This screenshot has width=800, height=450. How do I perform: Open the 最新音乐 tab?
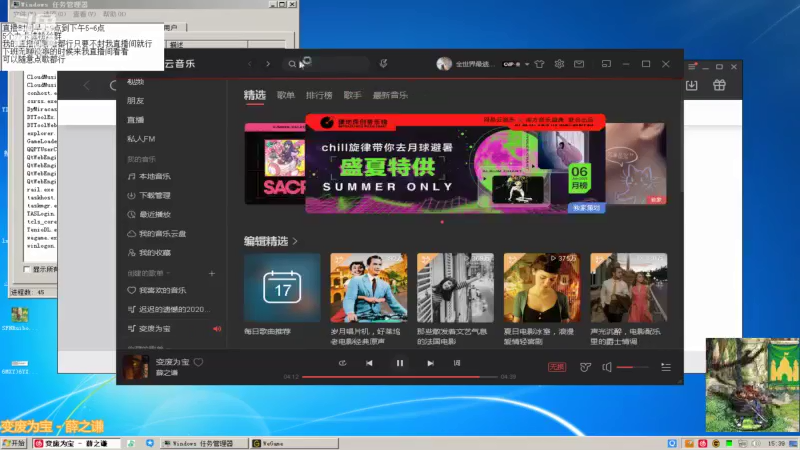[x=390, y=95]
